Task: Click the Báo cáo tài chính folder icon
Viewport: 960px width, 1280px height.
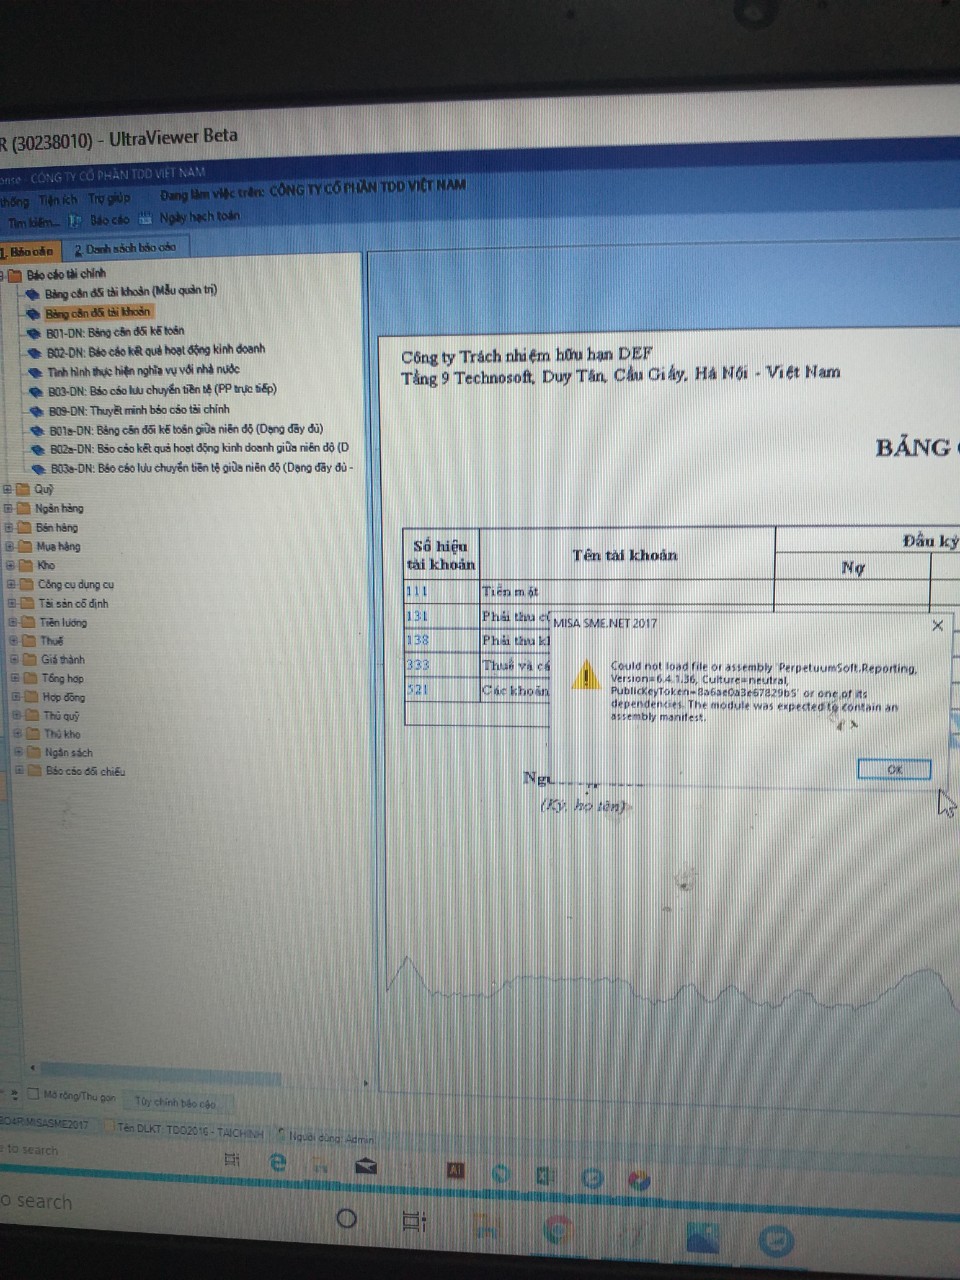Action: [x=15, y=275]
